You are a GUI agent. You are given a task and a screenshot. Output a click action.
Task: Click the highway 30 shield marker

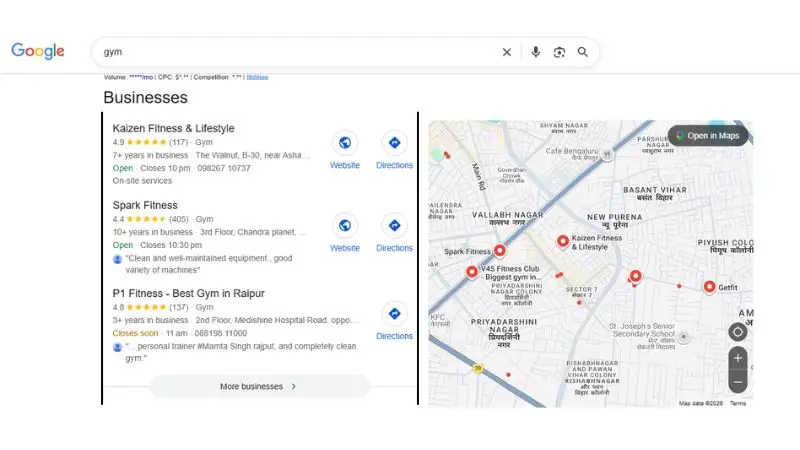coord(478,368)
